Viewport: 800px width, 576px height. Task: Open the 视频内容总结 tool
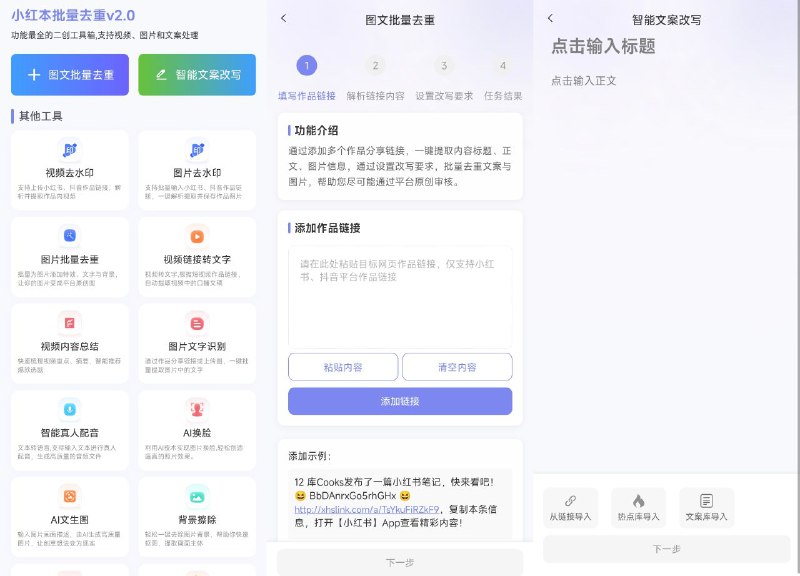pyautogui.click(x=69, y=347)
